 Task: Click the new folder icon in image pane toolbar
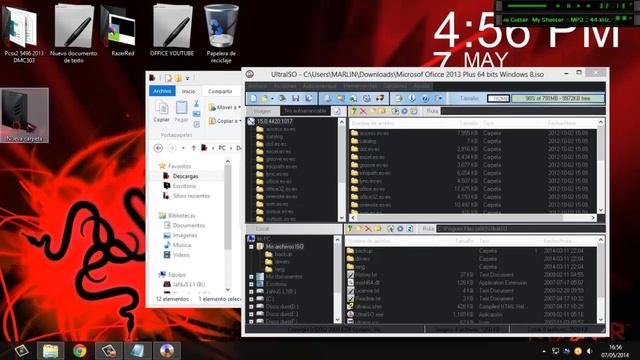pos(372,111)
